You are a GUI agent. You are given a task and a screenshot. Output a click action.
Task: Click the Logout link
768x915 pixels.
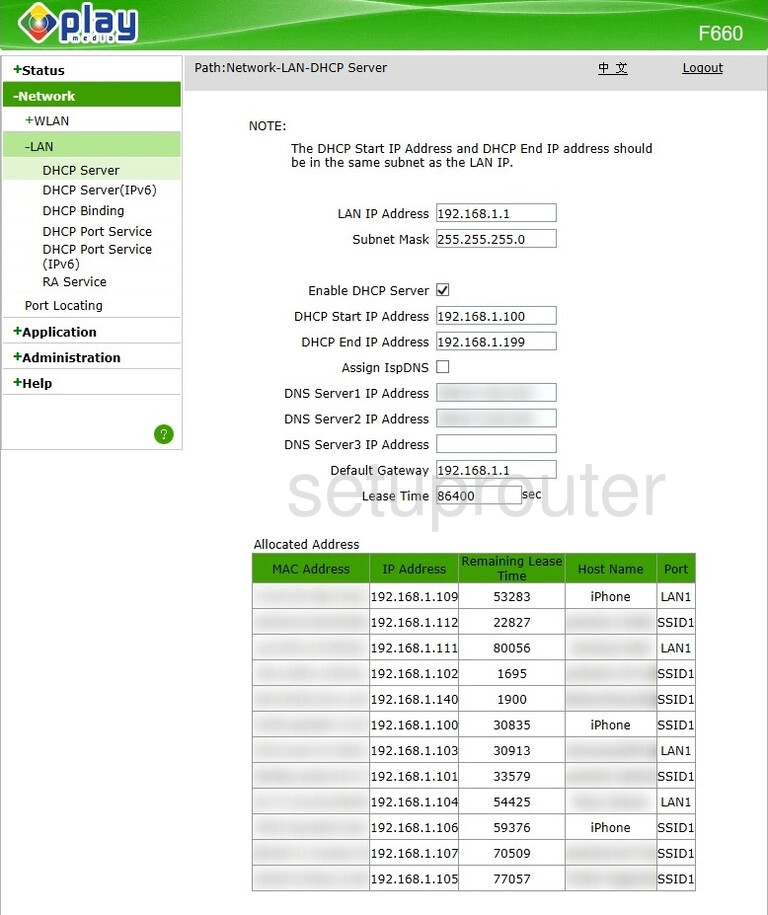(x=702, y=68)
